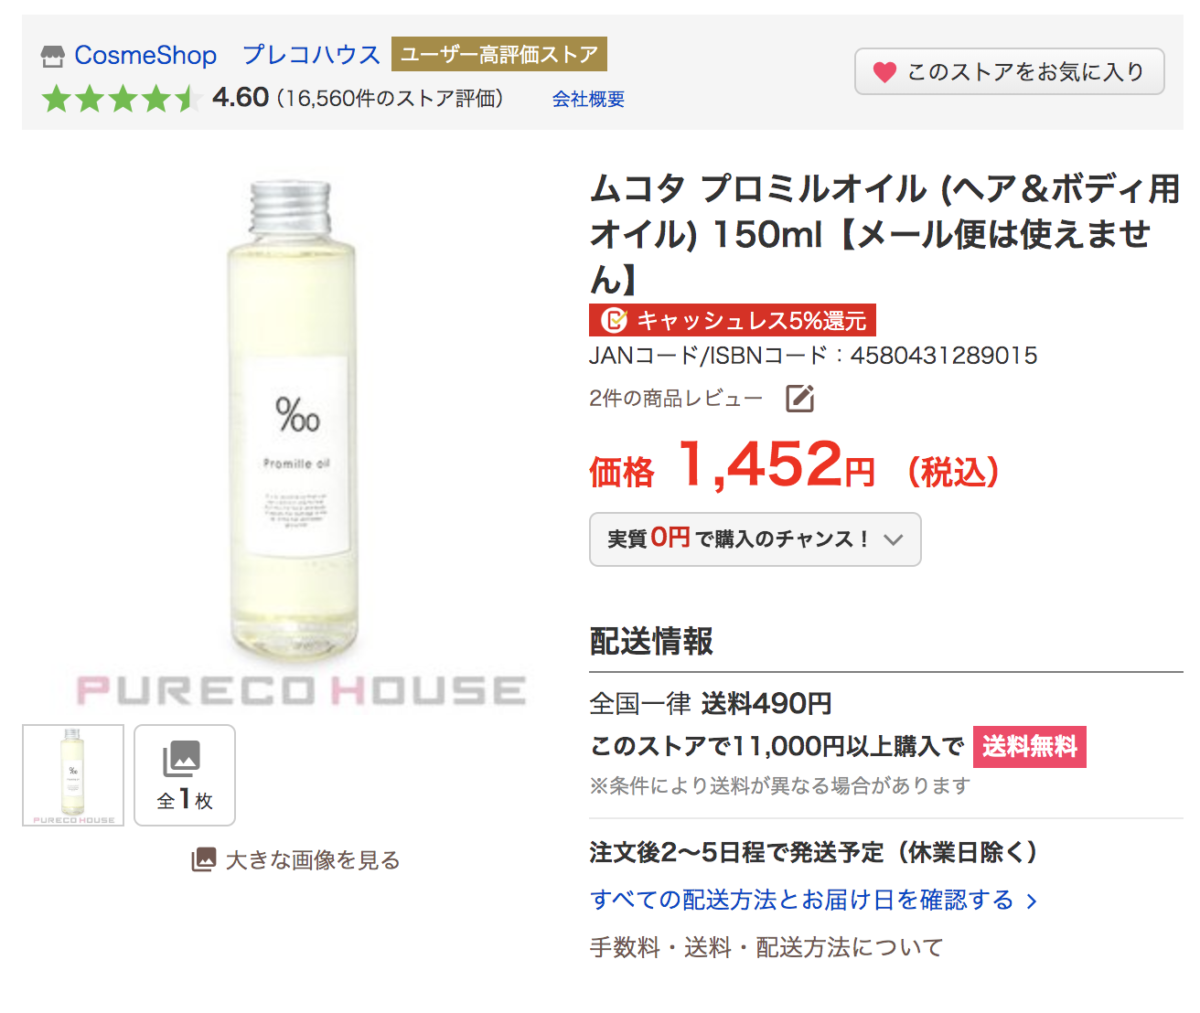Open the 会社概要 link
The height and width of the screenshot is (1013, 1200).
(x=588, y=99)
